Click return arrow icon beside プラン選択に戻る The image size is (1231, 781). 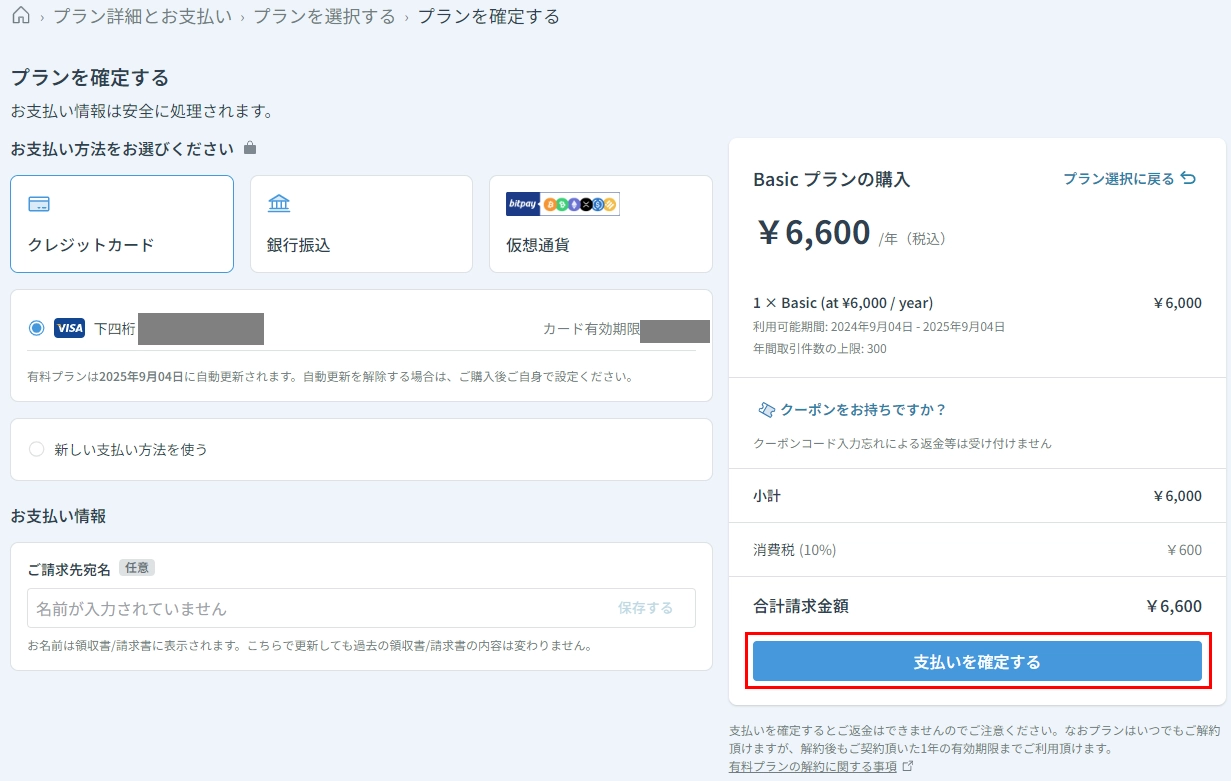pyautogui.click(x=1188, y=178)
